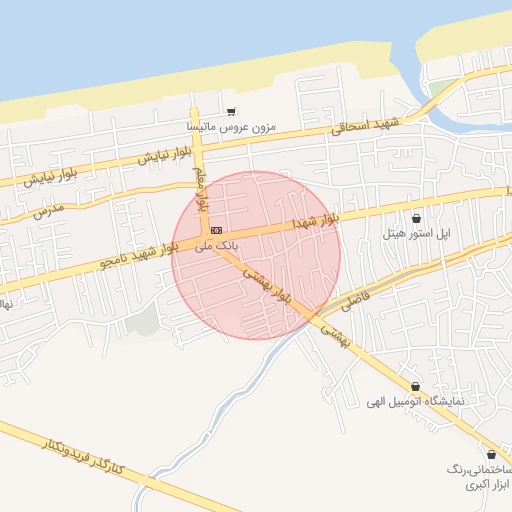Click the مزون عروس ماتیسا place label
The width and height of the screenshot is (512, 512).
point(231,127)
